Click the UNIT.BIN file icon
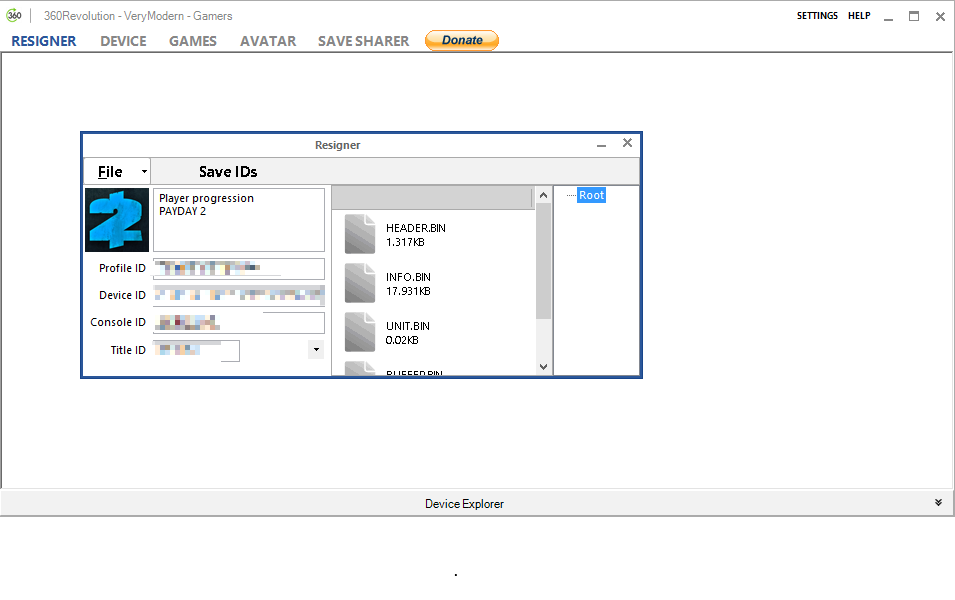The width and height of the screenshot is (955, 600). pyautogui.click(x=360, y=332)
